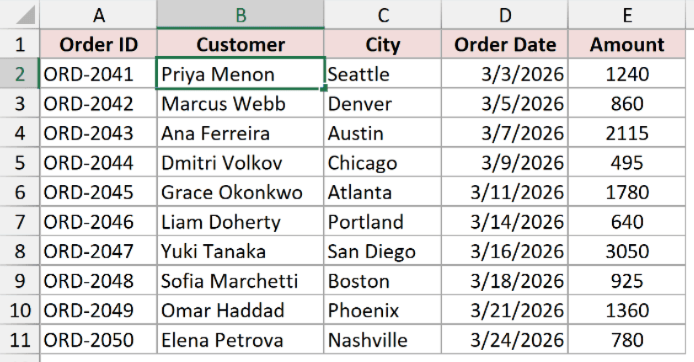Select row 7 header

click(x=19, y=222)
